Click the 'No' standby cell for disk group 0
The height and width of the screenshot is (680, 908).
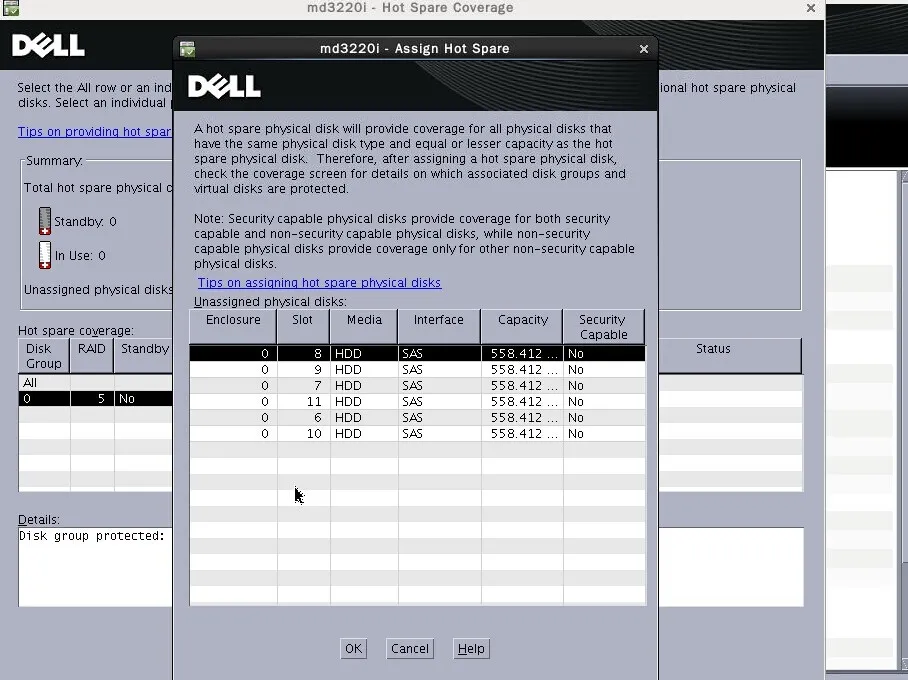pyautogui.click(x=144, y=399)
